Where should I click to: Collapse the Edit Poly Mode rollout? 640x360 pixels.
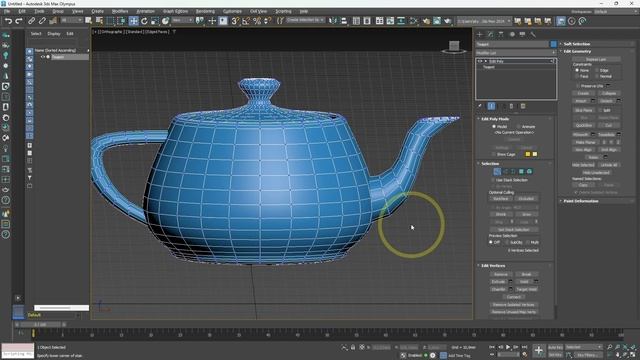495,119
